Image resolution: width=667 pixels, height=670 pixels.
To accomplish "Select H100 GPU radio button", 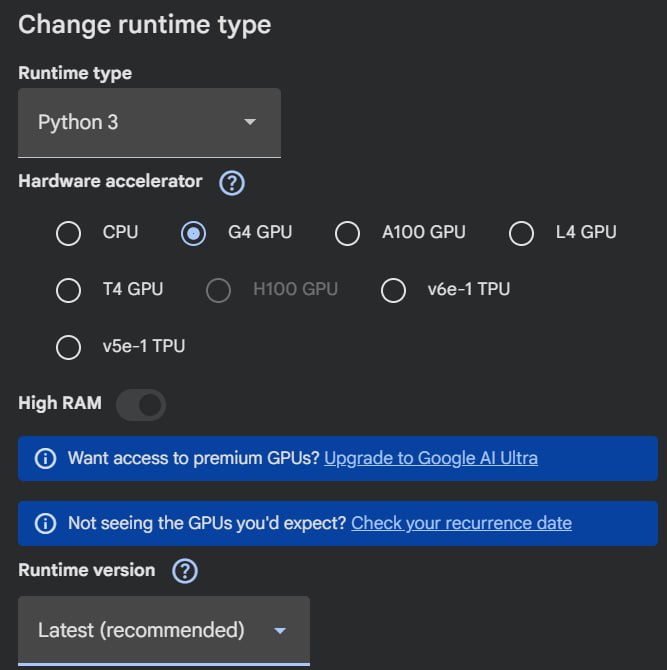I will click(218, 290).
